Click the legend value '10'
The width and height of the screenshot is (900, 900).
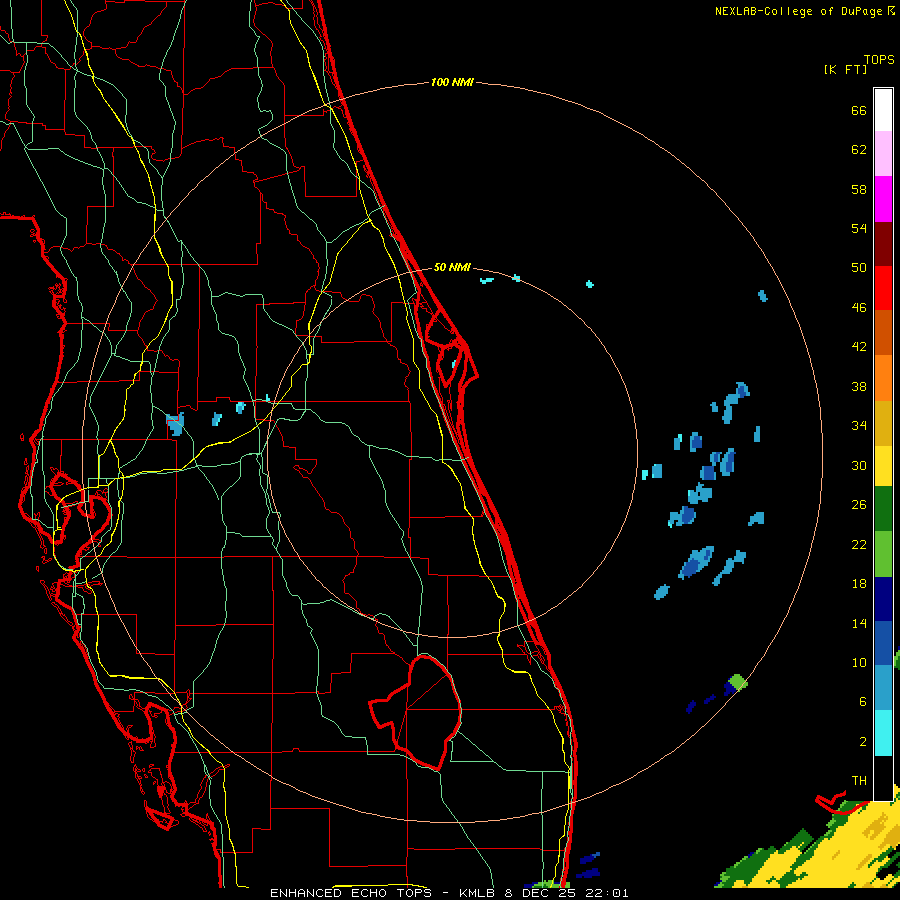[859, 663]
